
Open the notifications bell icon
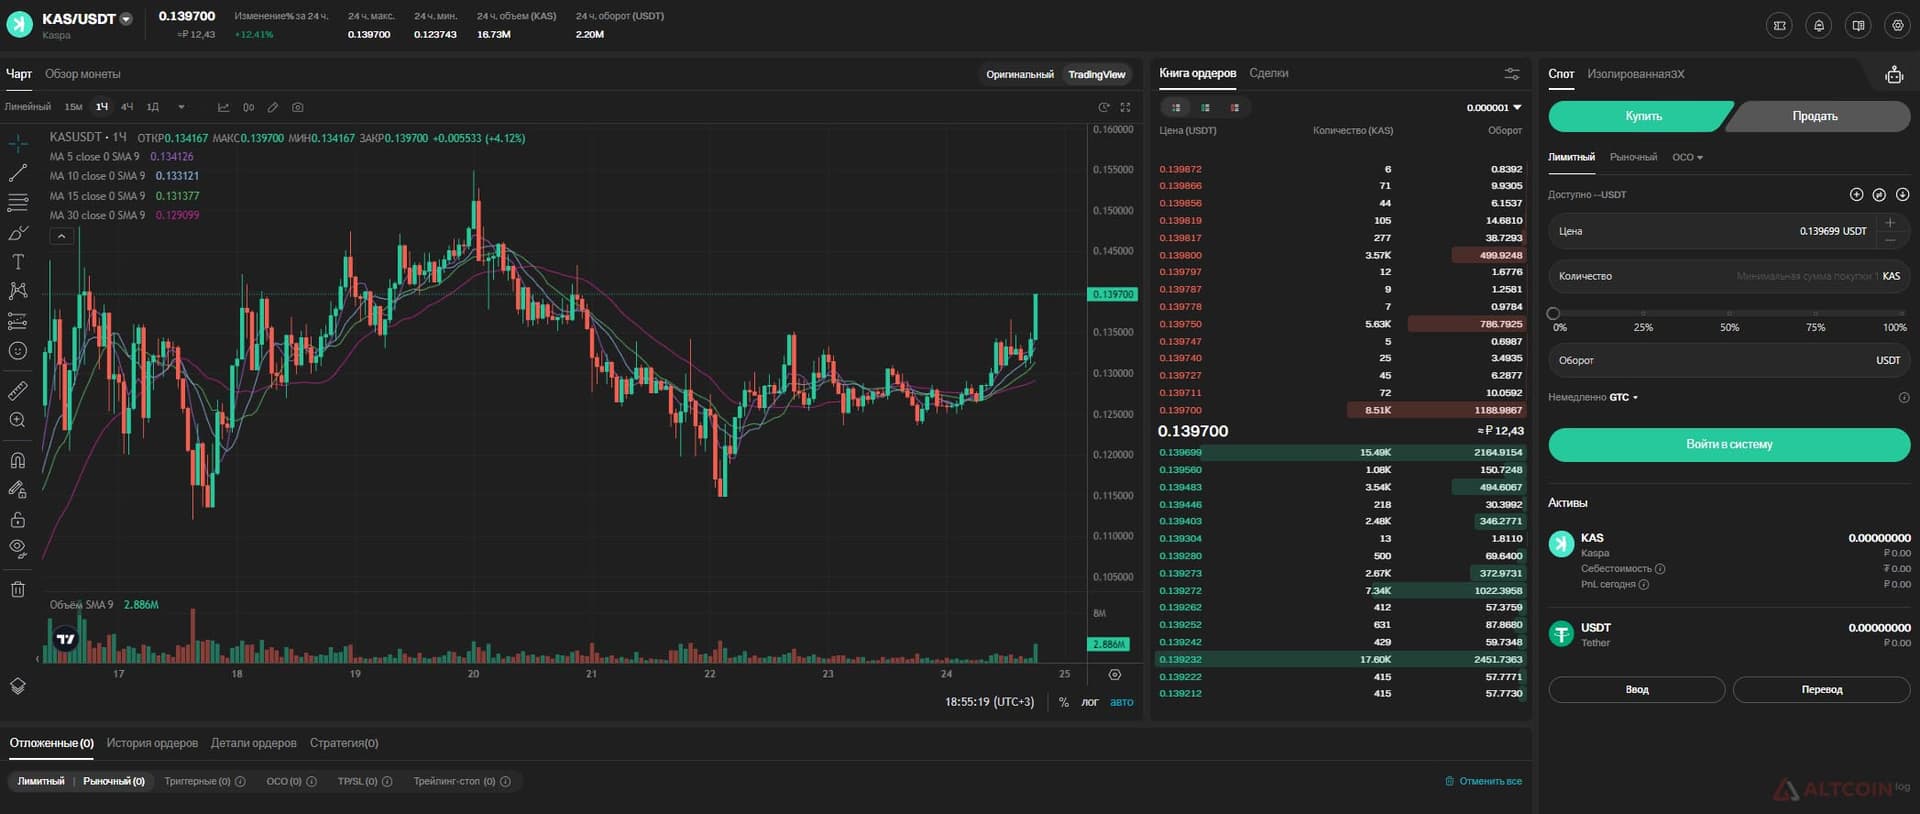click(x=1819, y=26)
